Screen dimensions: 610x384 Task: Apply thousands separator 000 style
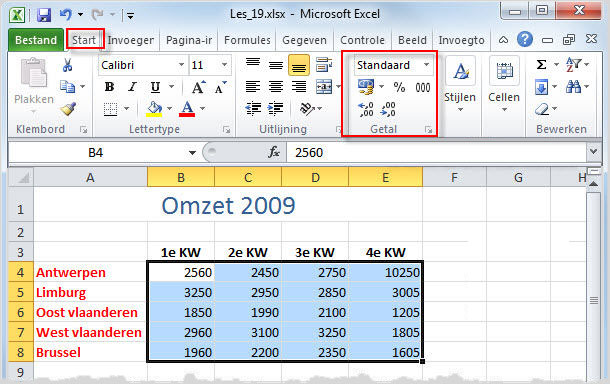(423, 87)
